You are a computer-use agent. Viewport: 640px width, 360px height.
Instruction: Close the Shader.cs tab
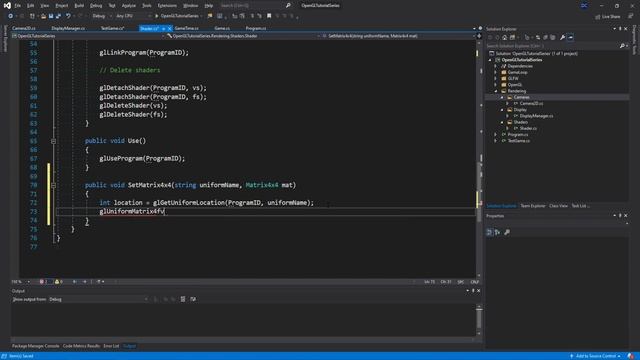click(x=169, y=29)
